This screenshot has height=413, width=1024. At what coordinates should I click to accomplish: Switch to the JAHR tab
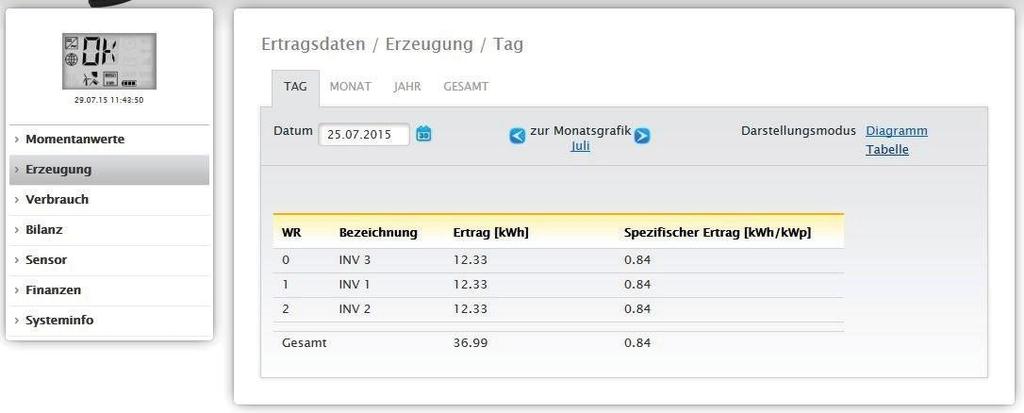pos(407,87)
